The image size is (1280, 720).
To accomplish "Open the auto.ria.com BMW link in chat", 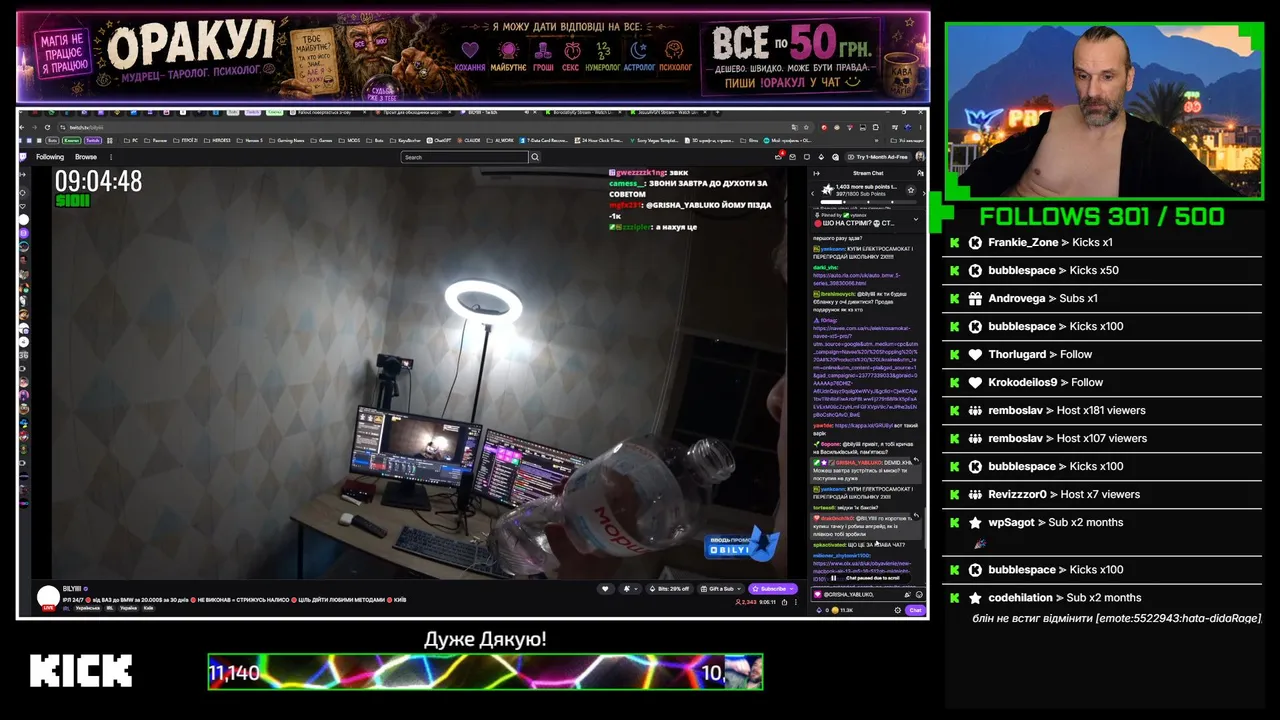I will [x=856, y=279].
